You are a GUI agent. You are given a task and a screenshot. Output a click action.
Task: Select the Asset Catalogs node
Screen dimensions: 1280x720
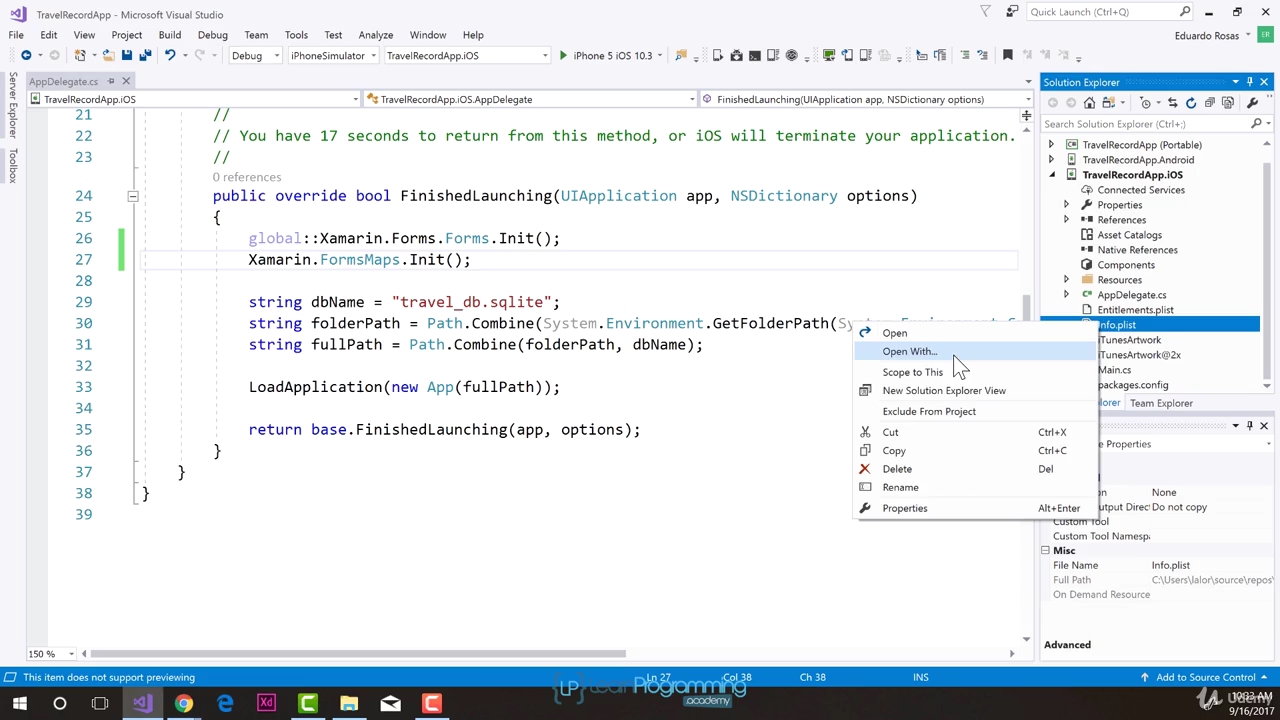point(1129,235)
